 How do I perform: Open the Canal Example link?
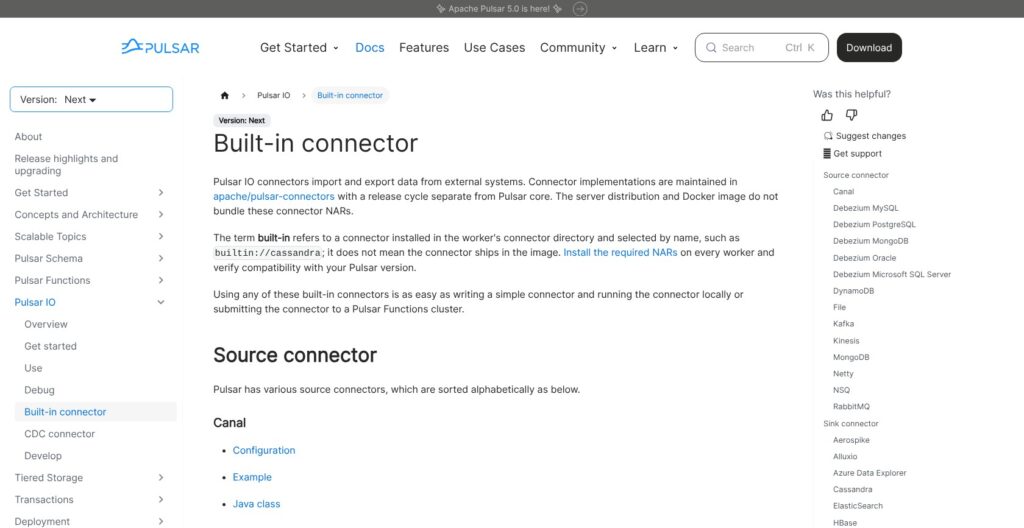pos(252,477)
